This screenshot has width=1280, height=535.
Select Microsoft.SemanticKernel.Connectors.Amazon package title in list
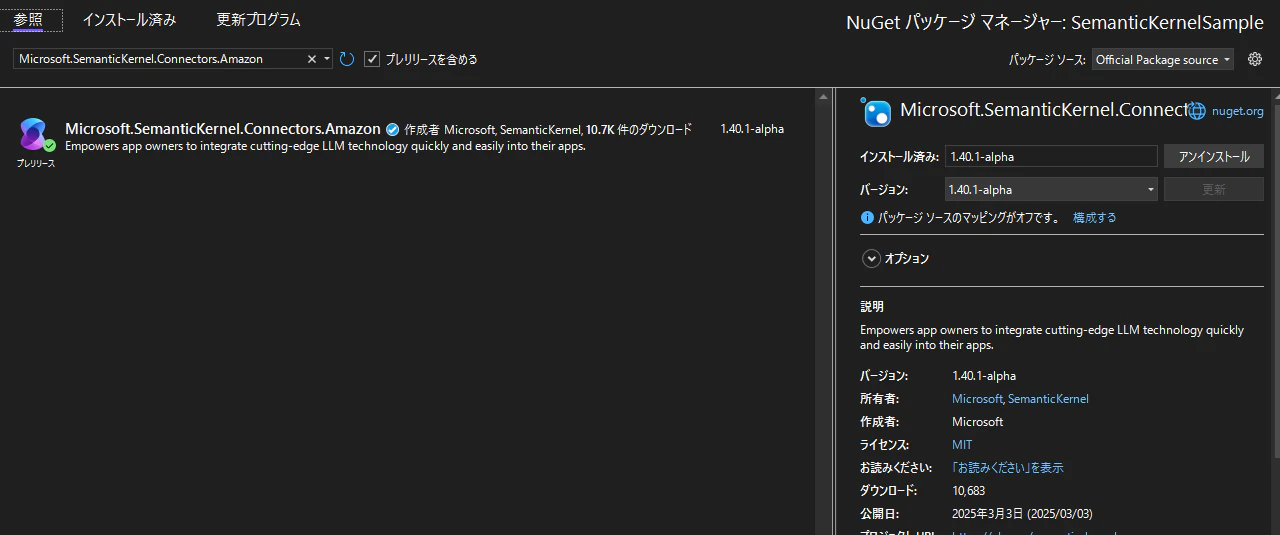coord(222,129)
